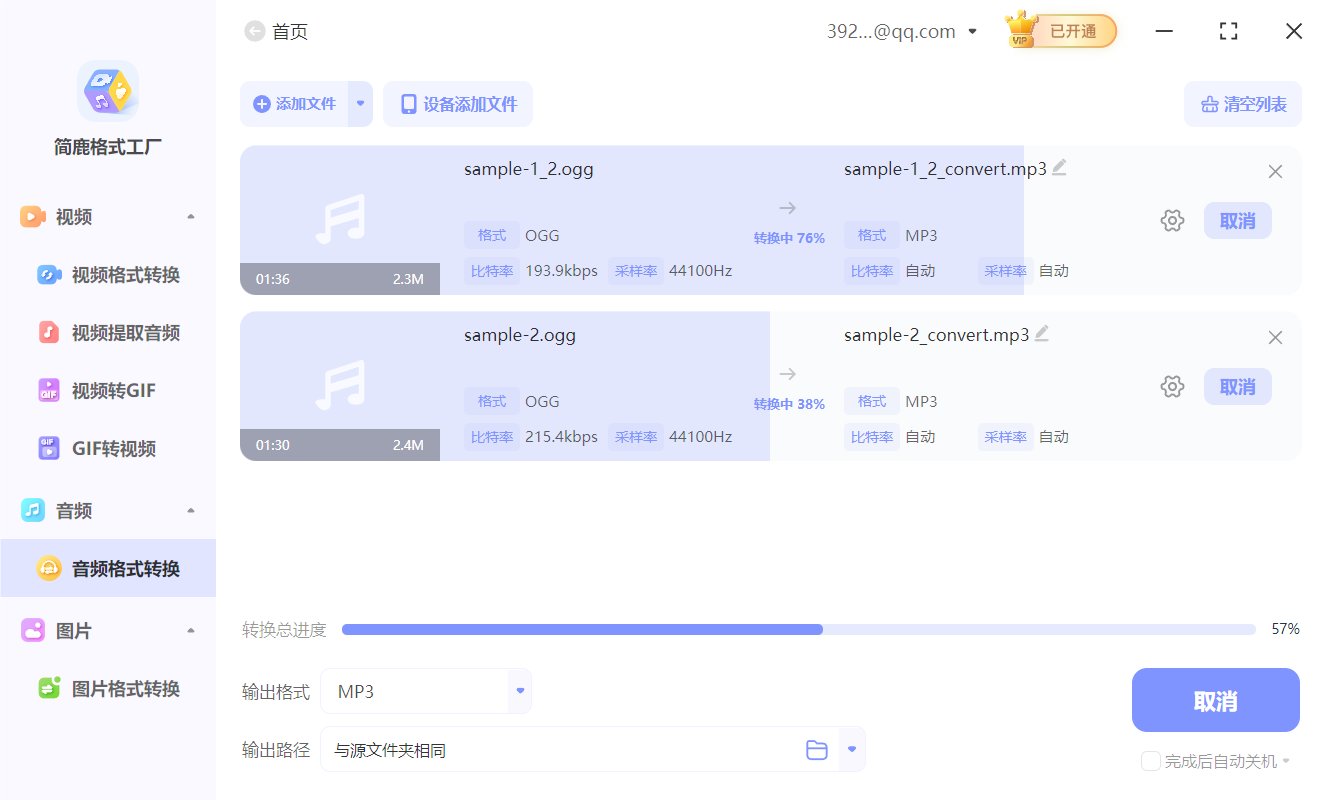1326x800 pixels.
Task: Go back to 首页
Action: pyautogui.click(x=277, y=31)
